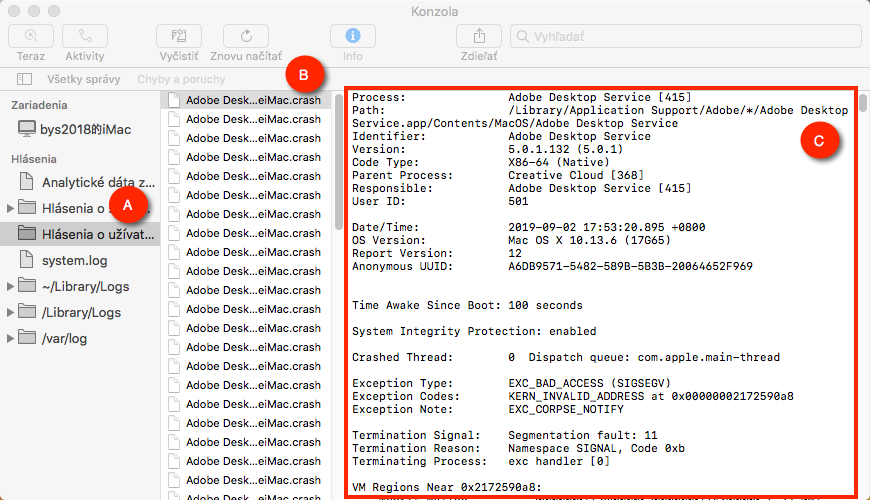The width and height of the screenshot is (870, 500).
Task: Click the Date/Time value 2019-09-02
Action: click(606, 228)
